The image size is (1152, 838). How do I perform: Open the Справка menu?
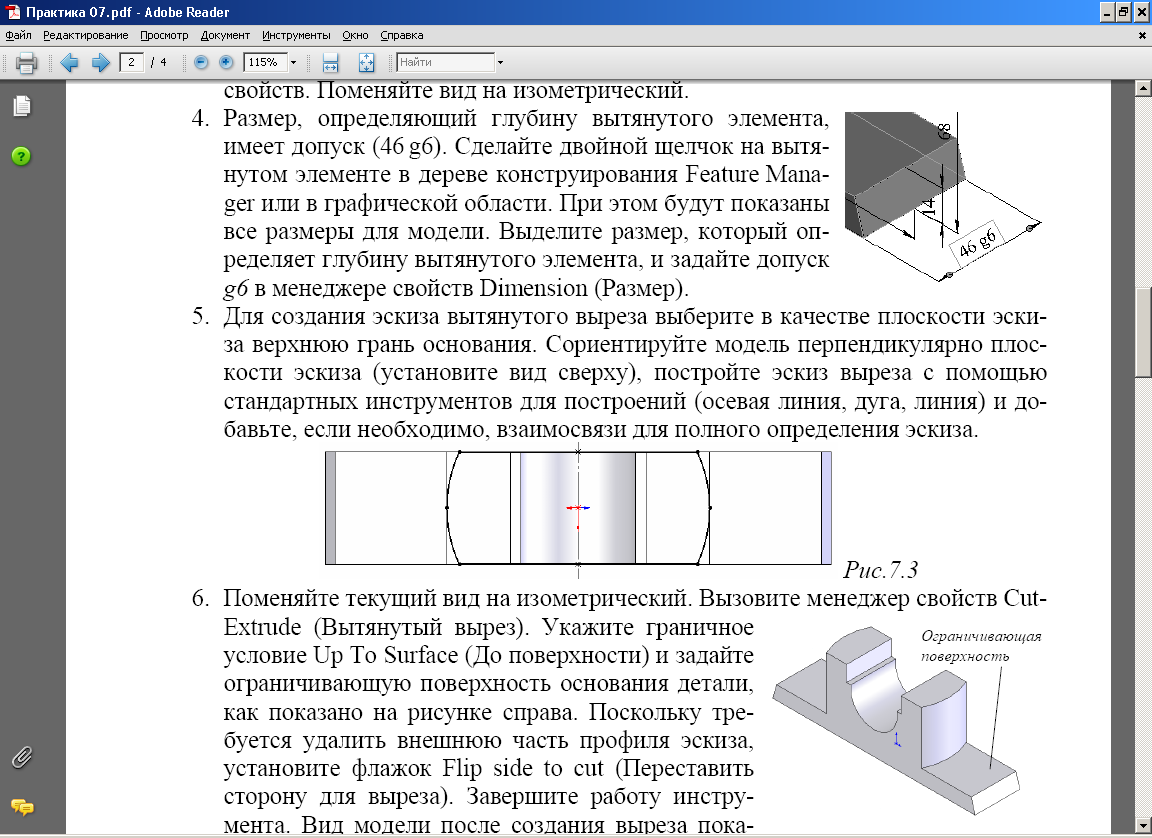[x=401, y=35]
